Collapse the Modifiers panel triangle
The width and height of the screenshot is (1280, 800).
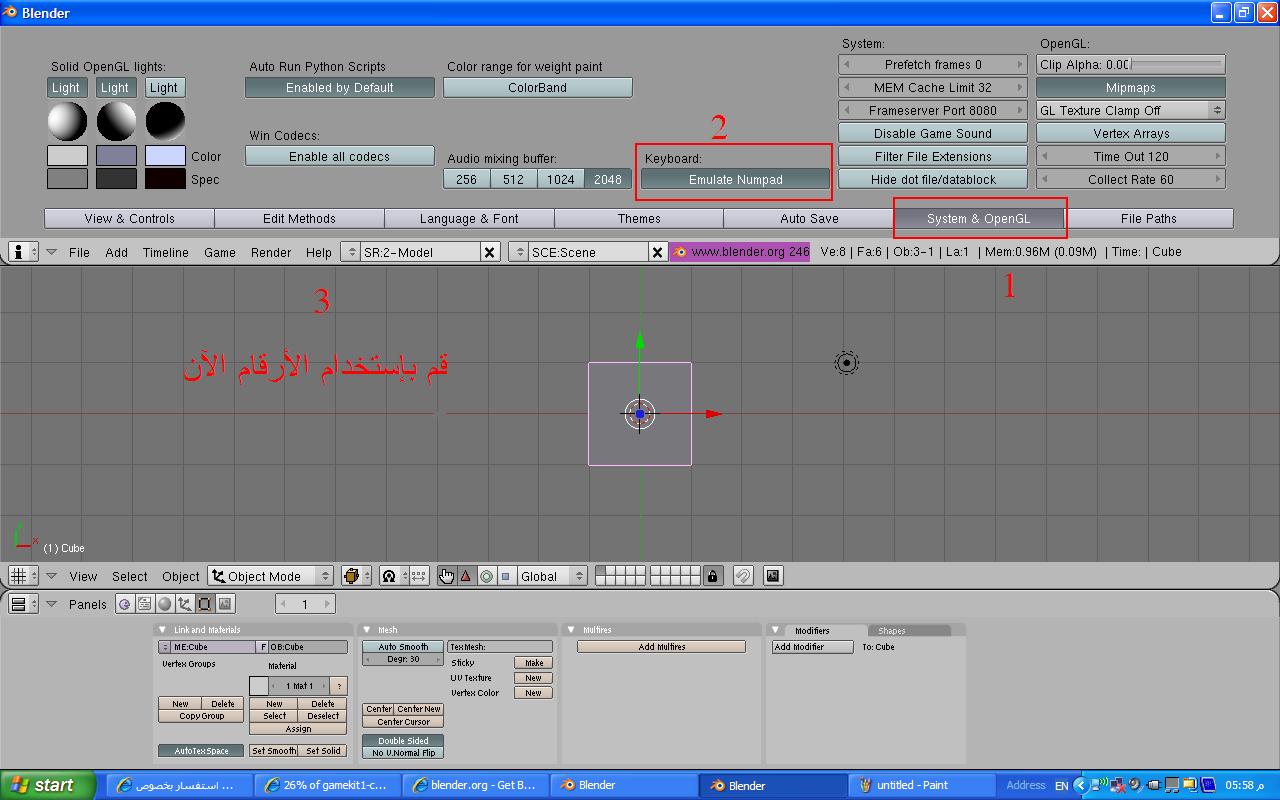click(775, 630)
